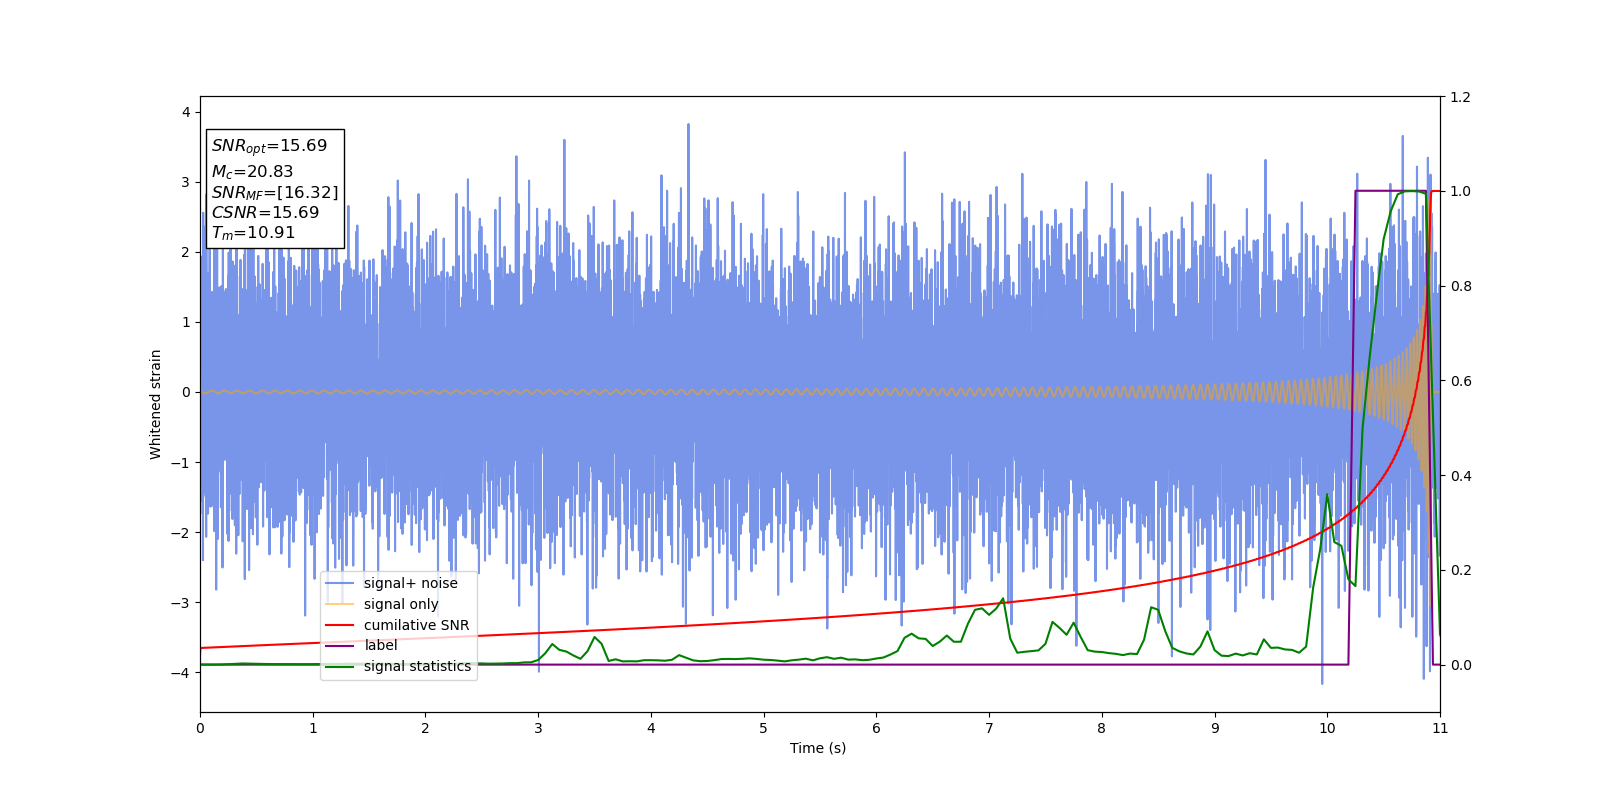Image resolution: width=1600 pixels, height=800 pixels.
Task: Click the CSNR=15.69 annotation text
Action: tap(265, 213)
